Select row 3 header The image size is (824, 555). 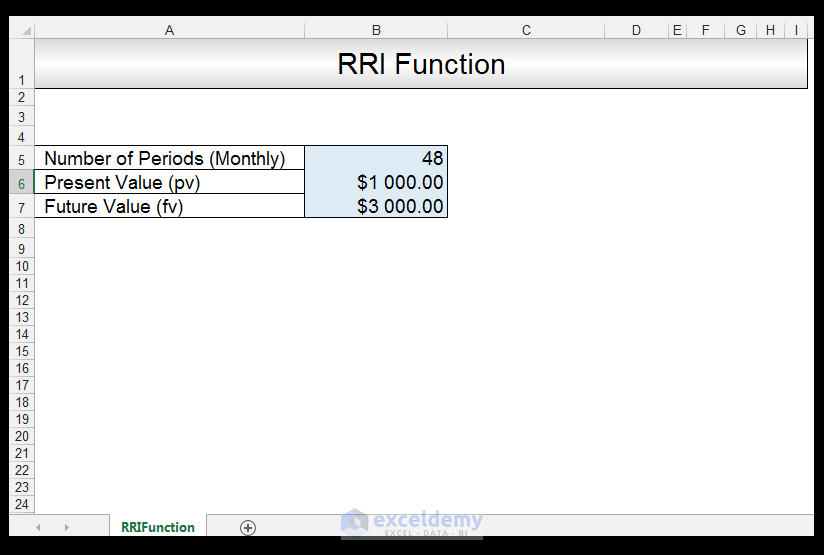pyautogui.click(x=22, y=117)
